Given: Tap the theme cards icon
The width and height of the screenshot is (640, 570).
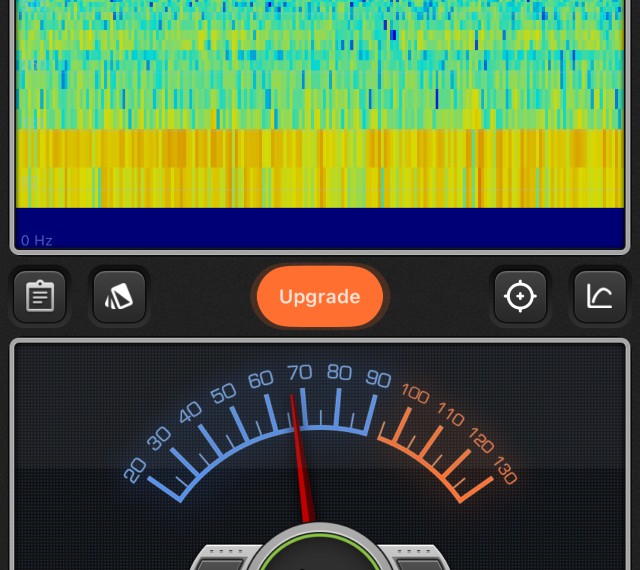Looking at the screenshot, I should coord(120,297).
